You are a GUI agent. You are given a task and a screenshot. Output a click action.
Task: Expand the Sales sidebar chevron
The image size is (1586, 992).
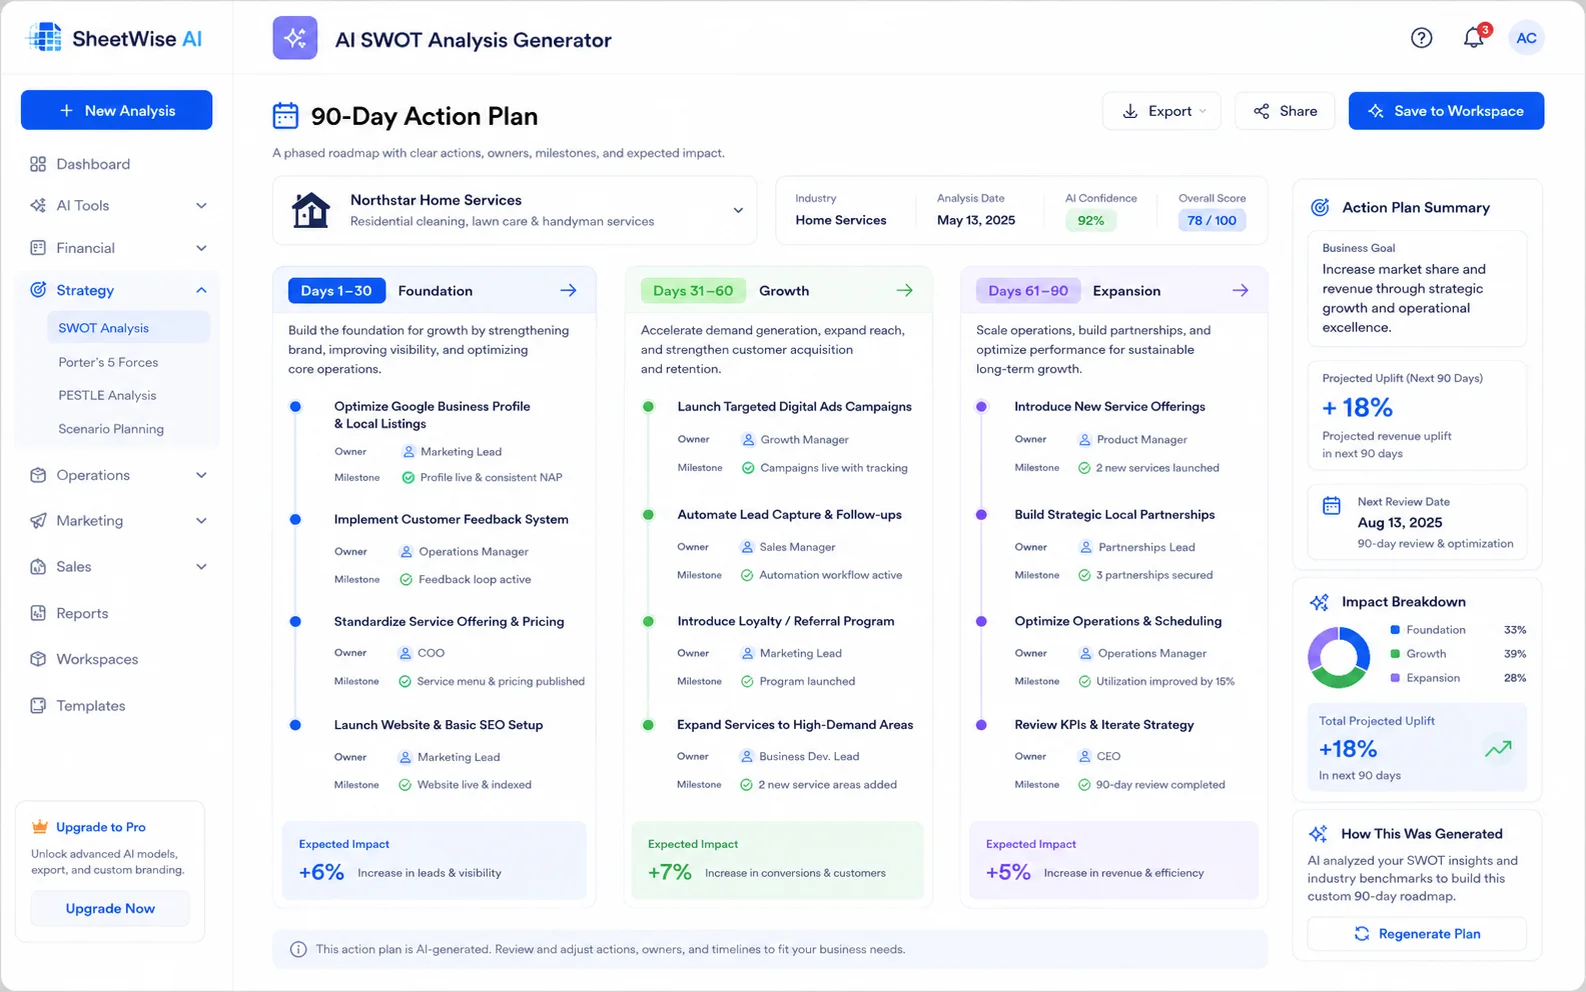[201, 567]
